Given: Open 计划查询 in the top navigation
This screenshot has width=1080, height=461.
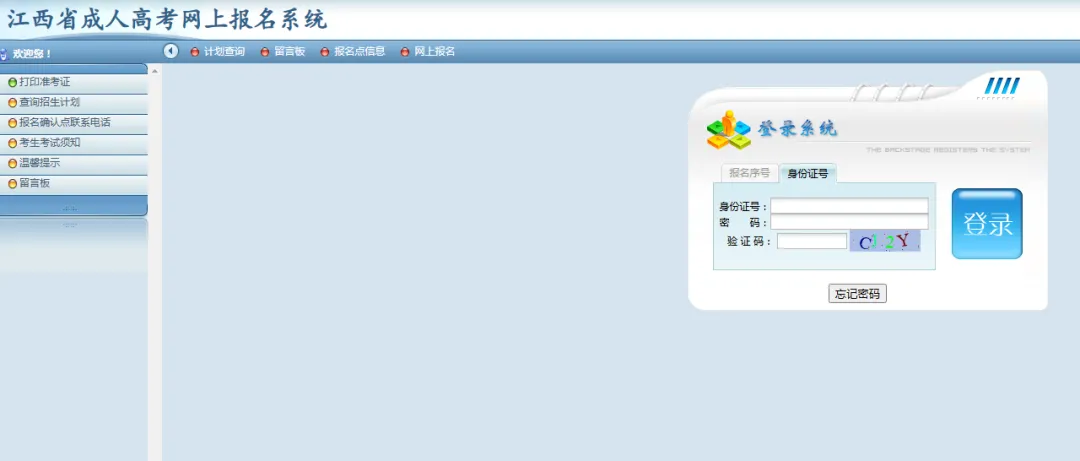Looking at the screenshot, I should (x=225, y=52).
